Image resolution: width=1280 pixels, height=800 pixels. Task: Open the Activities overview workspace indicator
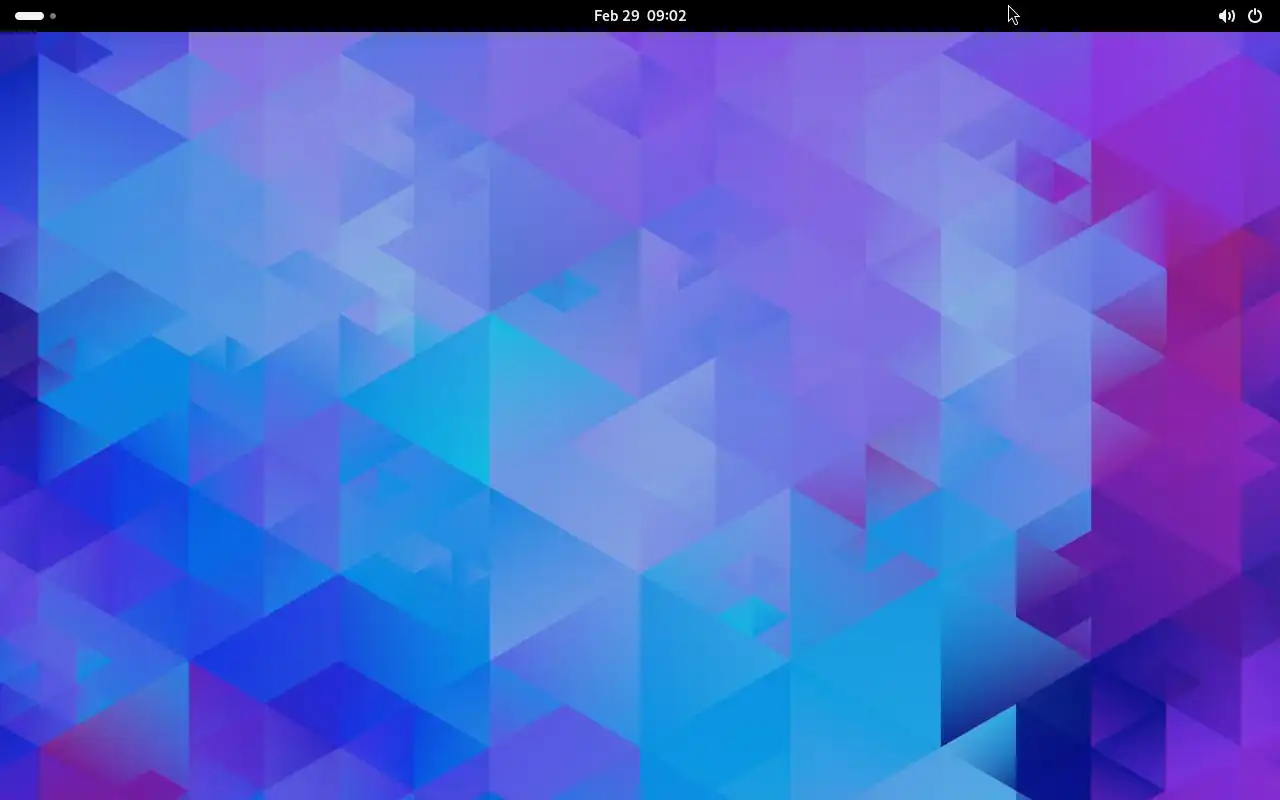click(x=35, y=16)
